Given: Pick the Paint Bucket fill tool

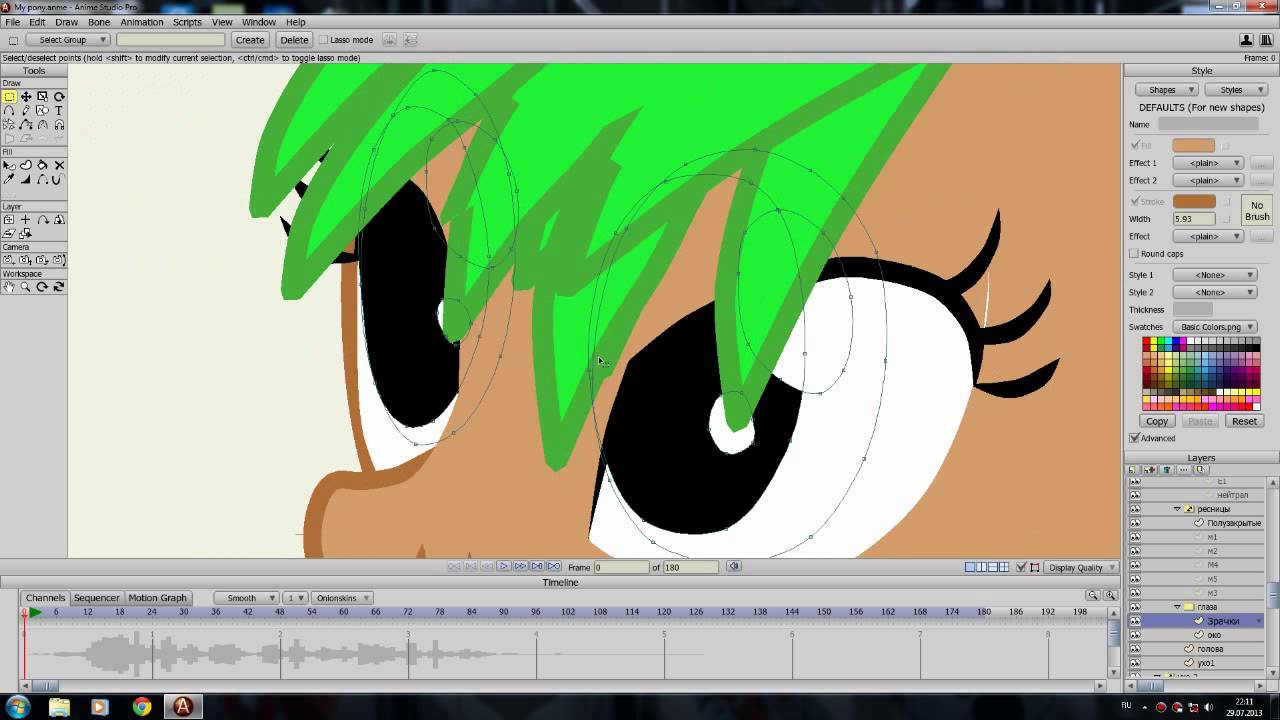Looking at the screenshot, I should pos(42,165).
